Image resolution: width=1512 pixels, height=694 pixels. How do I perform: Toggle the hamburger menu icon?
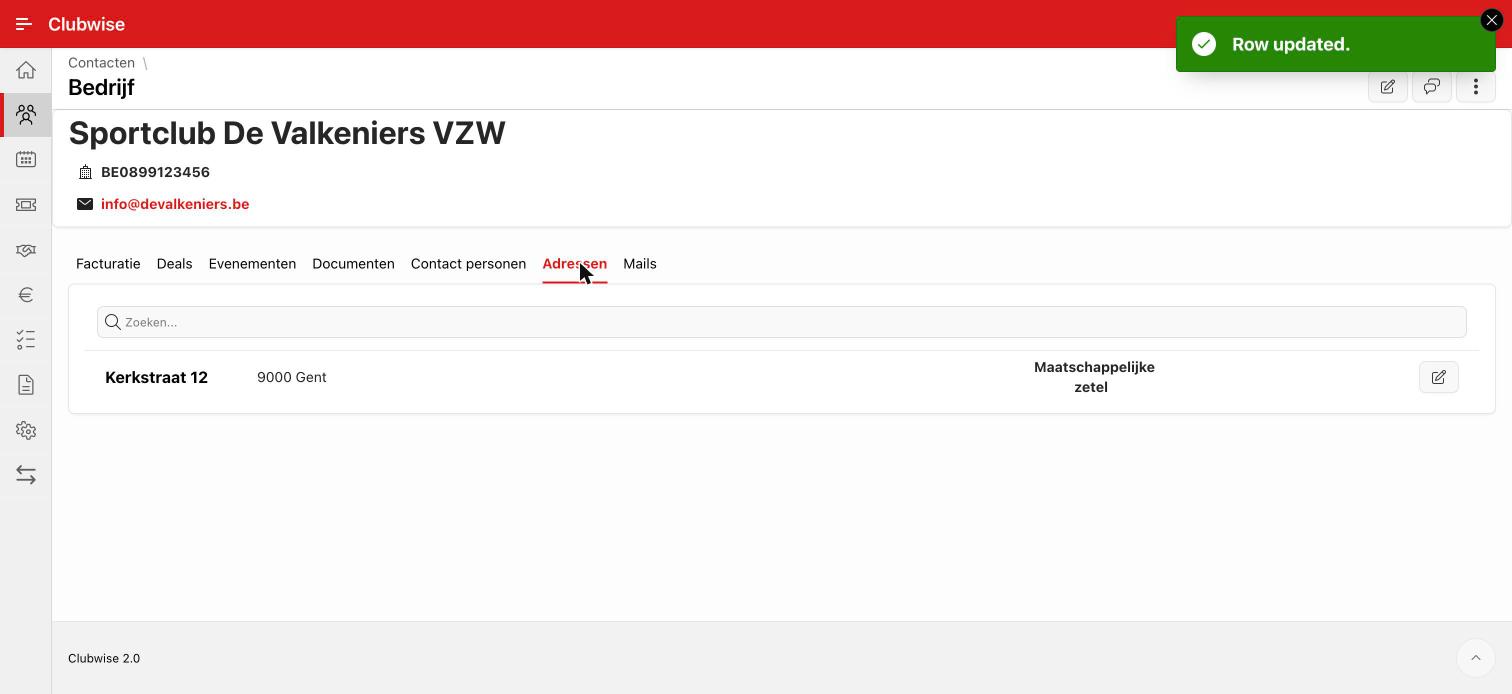(x=24, y=24)
